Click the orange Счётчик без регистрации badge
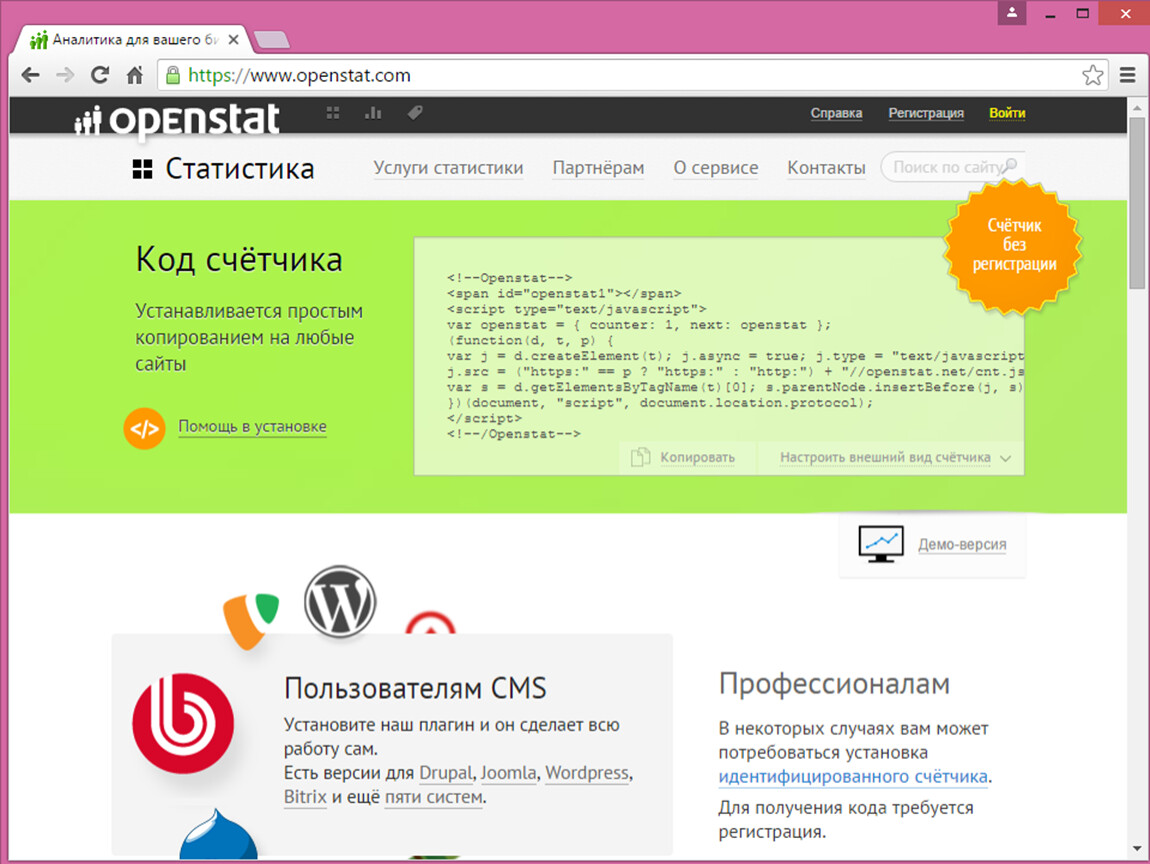1150x864 pixels. (1014, 245)
